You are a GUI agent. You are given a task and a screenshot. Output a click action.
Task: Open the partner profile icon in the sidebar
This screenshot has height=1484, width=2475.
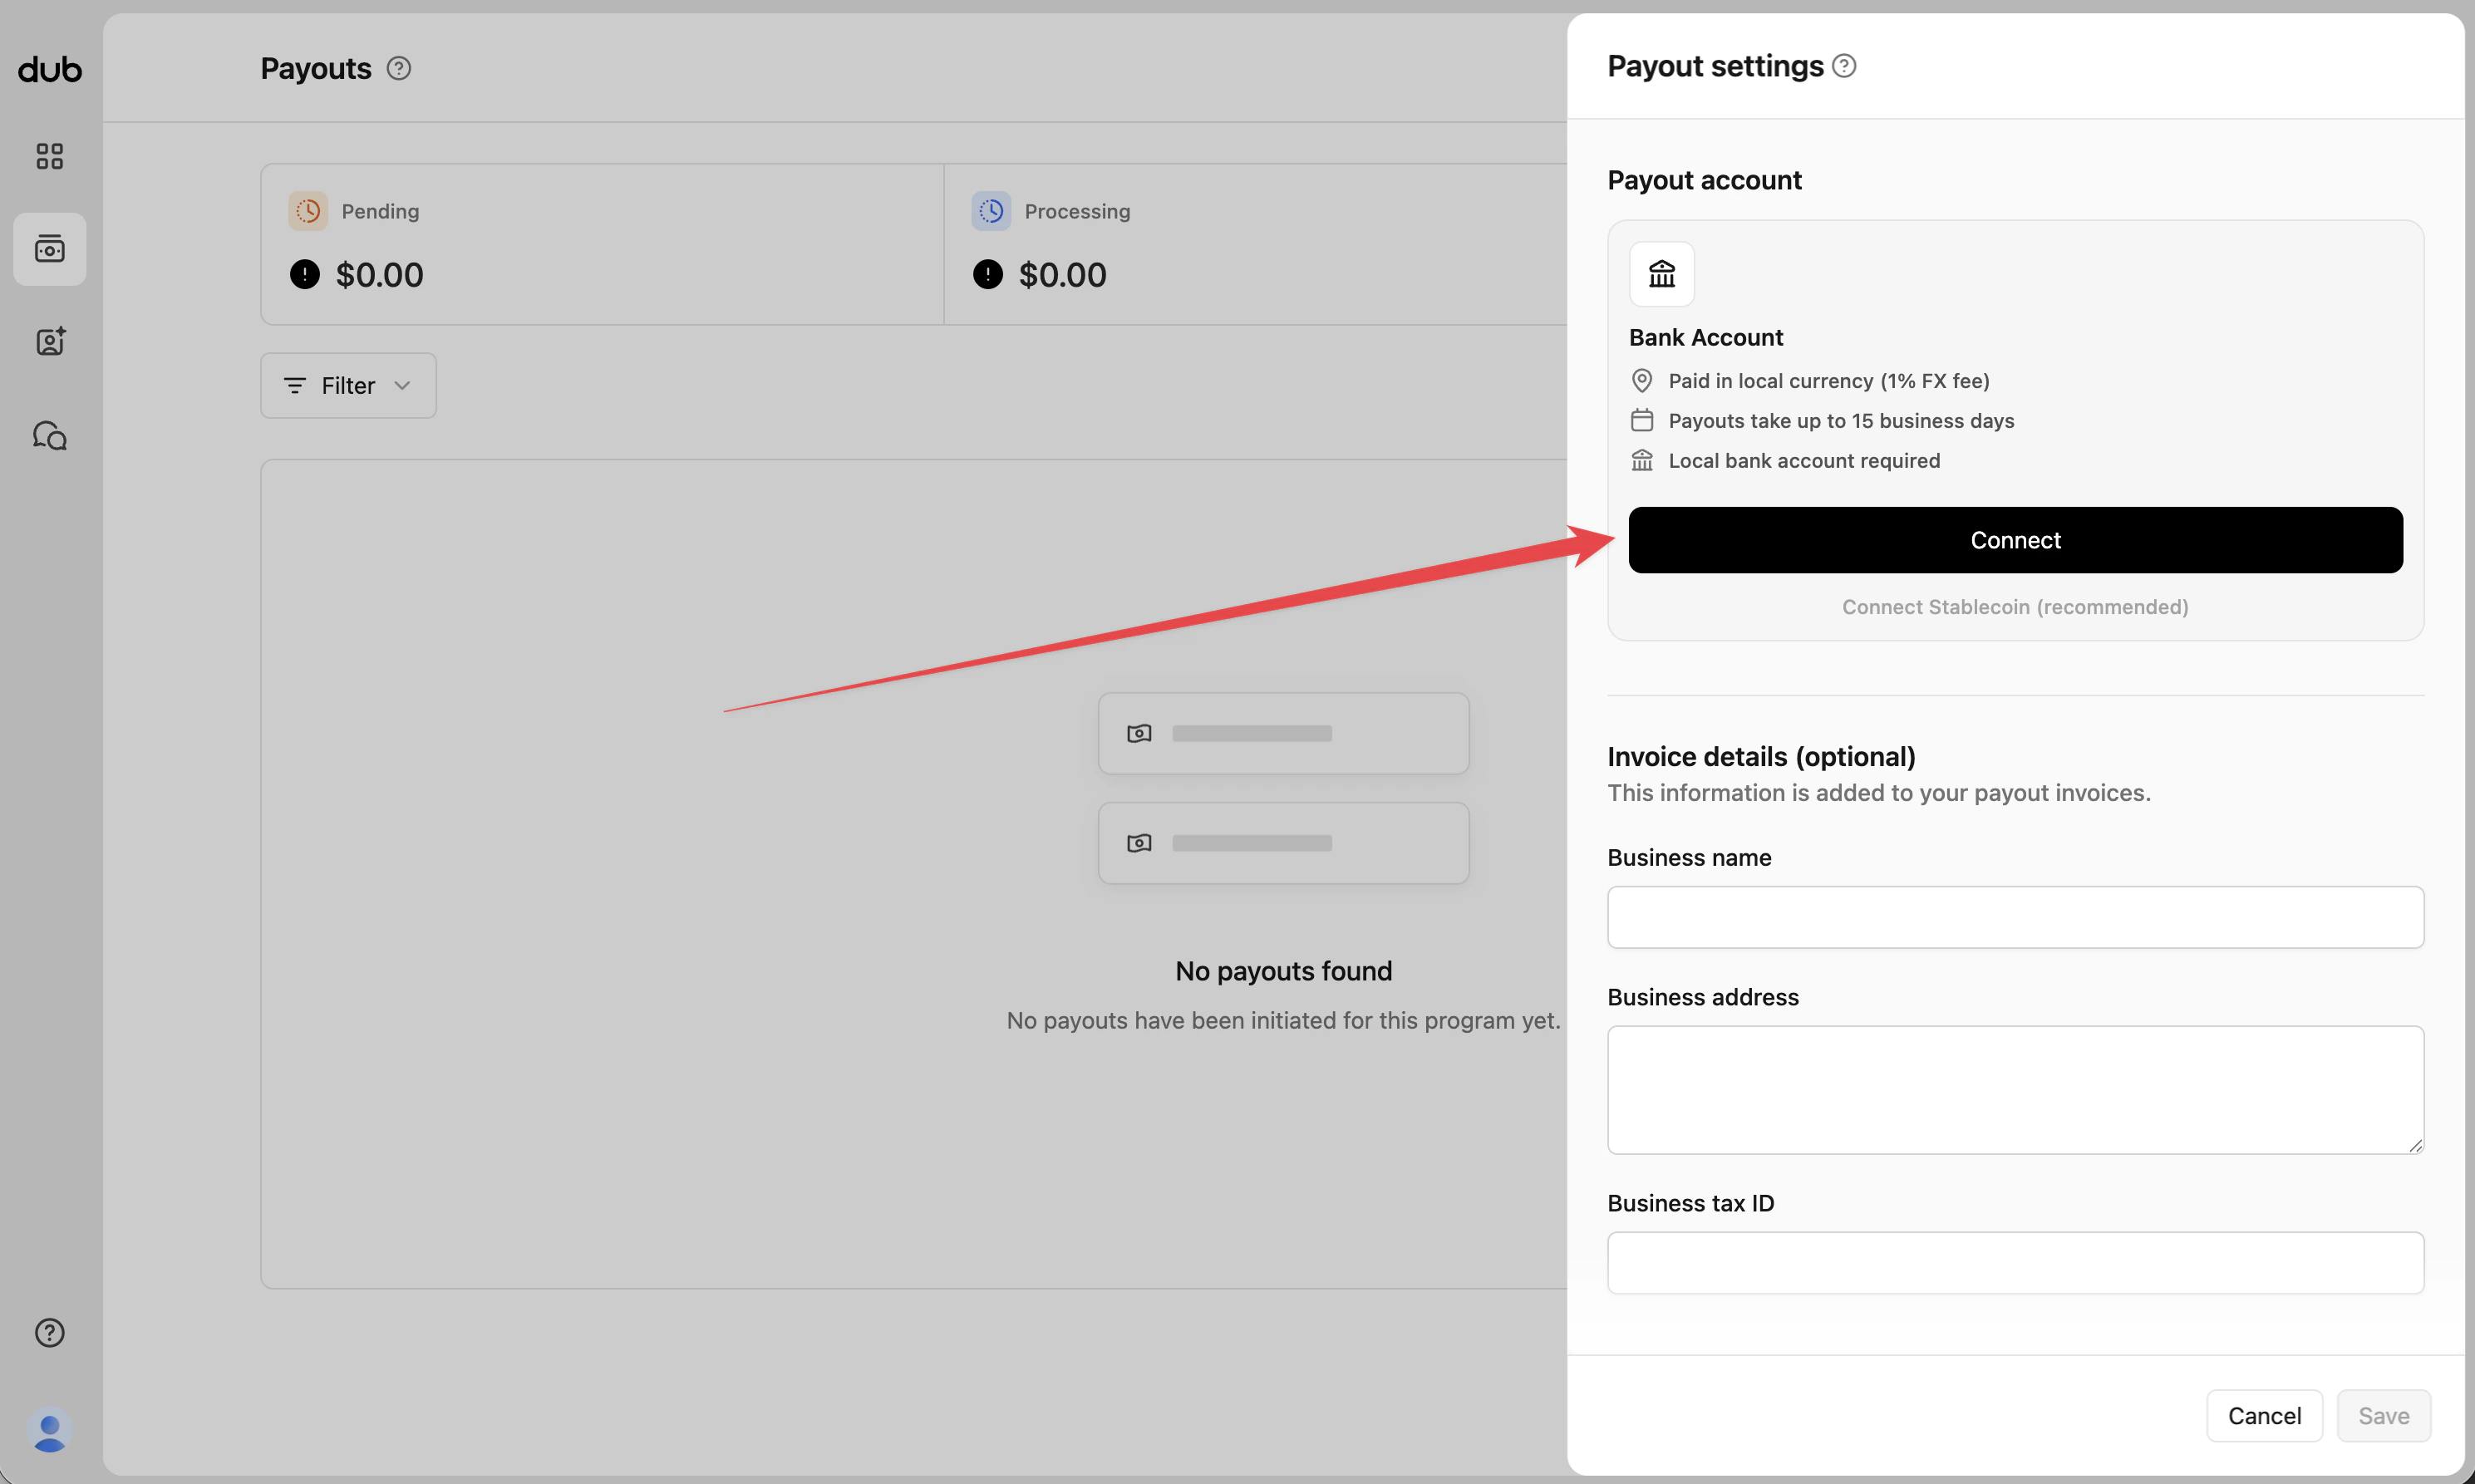click(x=49, y=341)
